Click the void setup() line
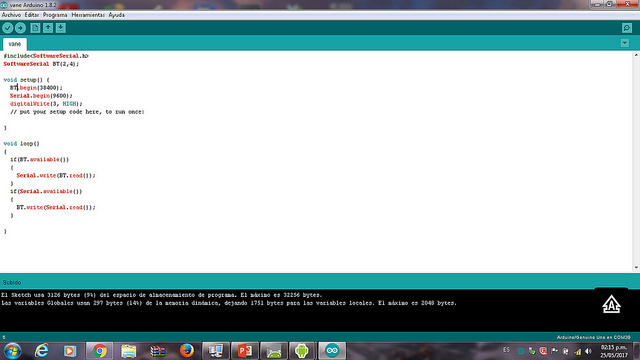The height and width of the screenshot is (360, 640). click(x=26, y=80)
